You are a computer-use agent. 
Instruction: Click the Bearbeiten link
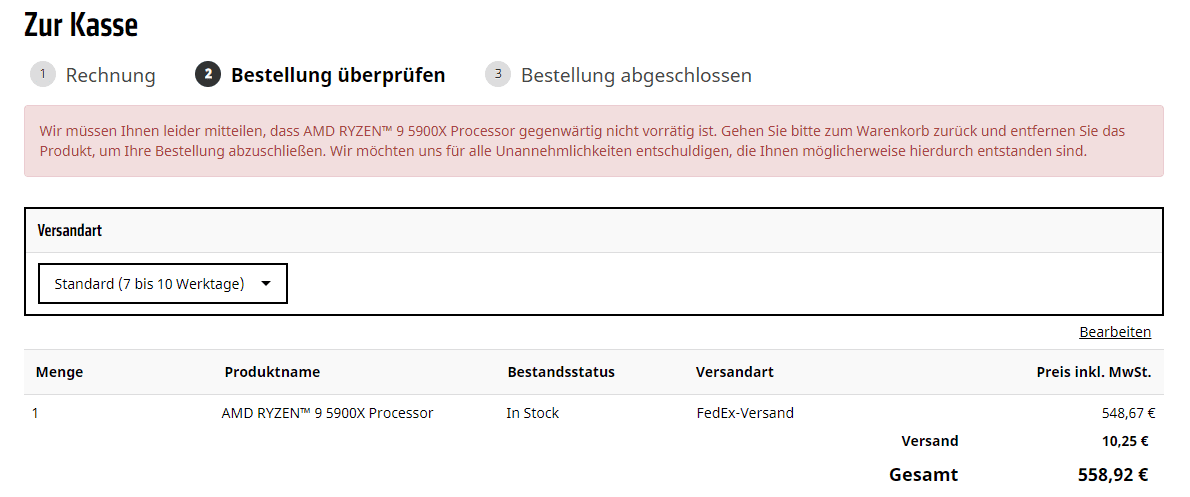pyautogui.click(x=1115, y=332)
